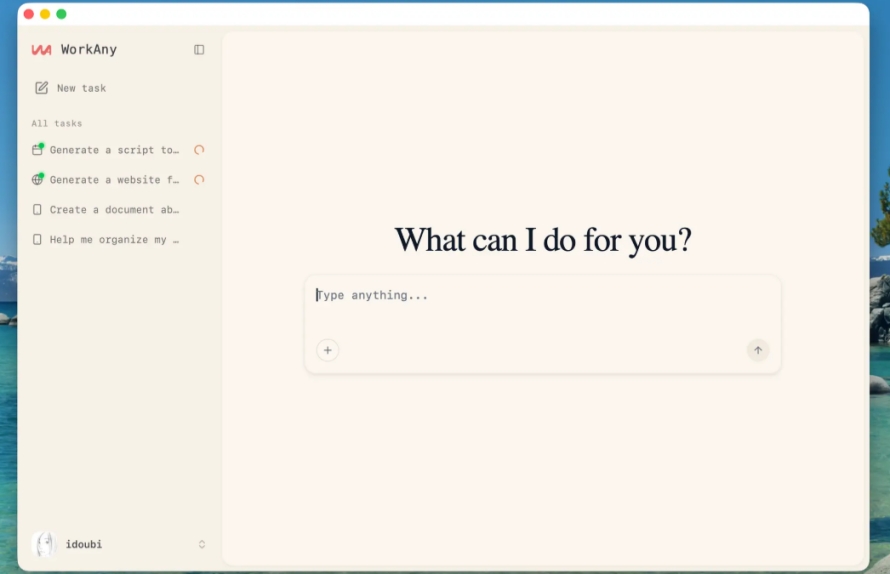Collapse sidebar with the panel toggle icon
Screen dimensions: 890x574
tap(199, 50)
